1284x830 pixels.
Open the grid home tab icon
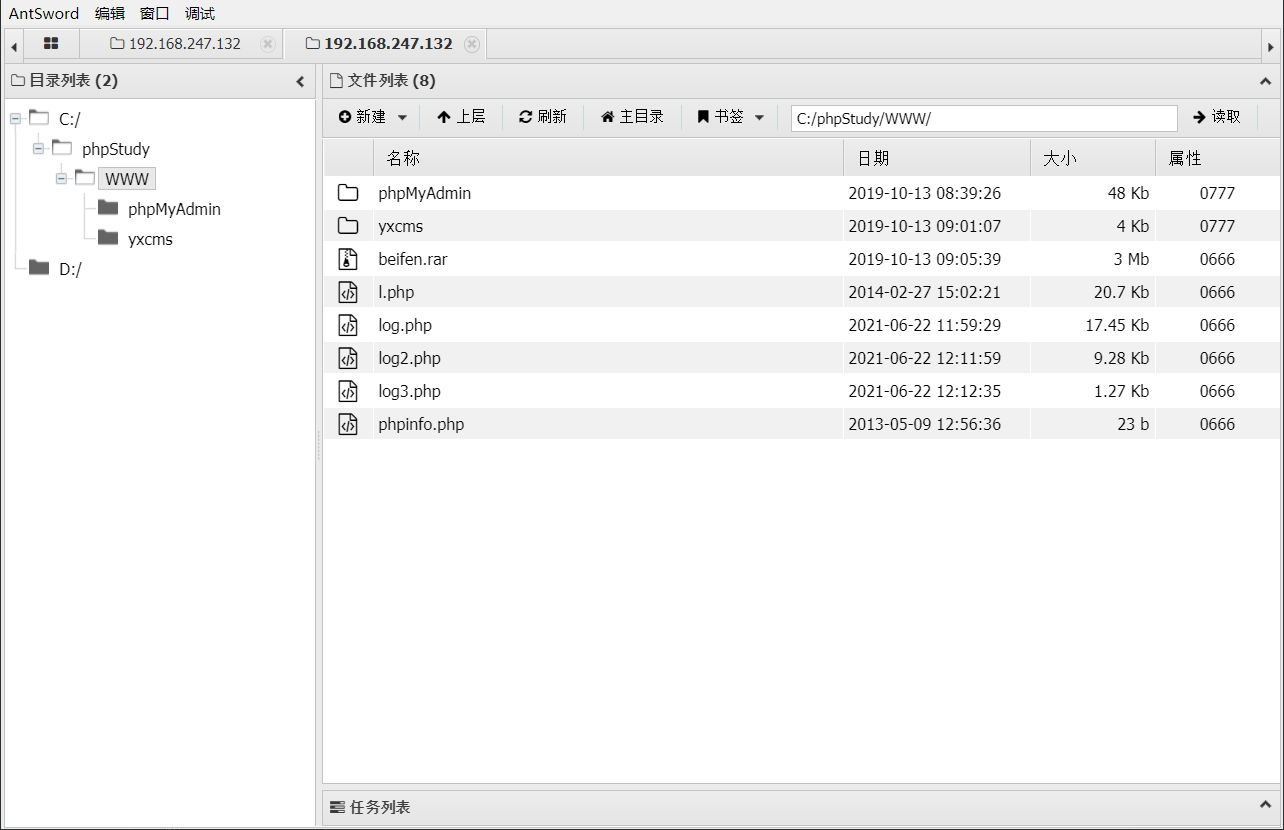pyautogui.click(x=51, y=44)
